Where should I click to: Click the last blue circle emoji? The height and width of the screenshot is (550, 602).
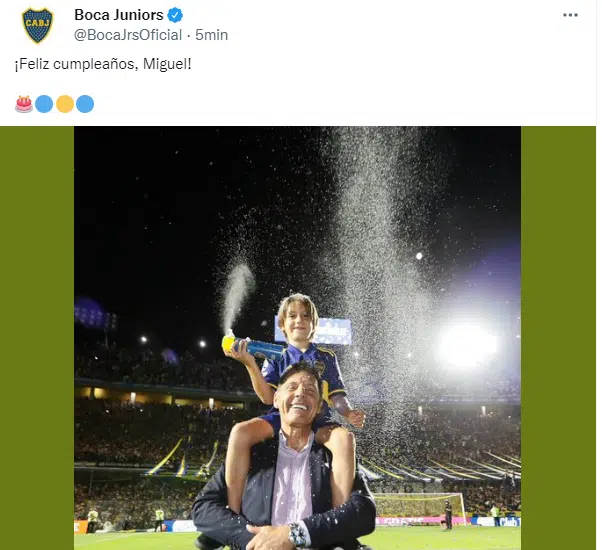click(85, 104)
